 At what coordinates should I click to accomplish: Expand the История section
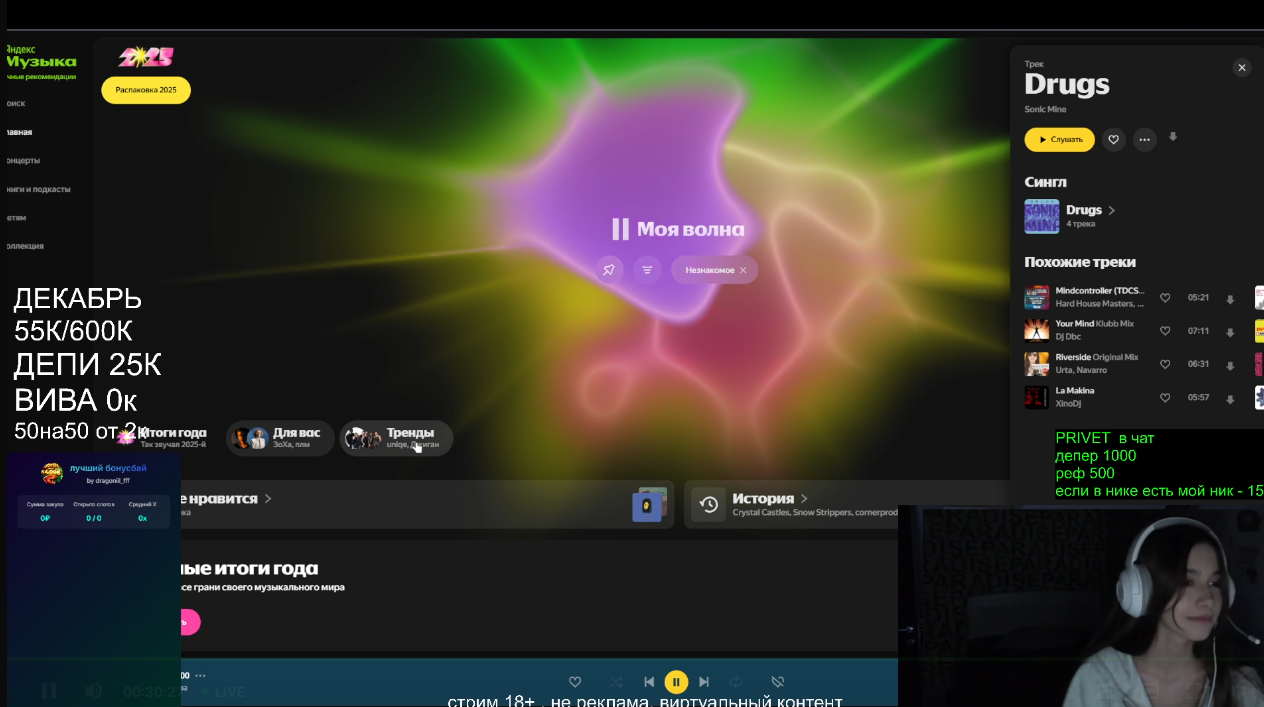point(804,498)
